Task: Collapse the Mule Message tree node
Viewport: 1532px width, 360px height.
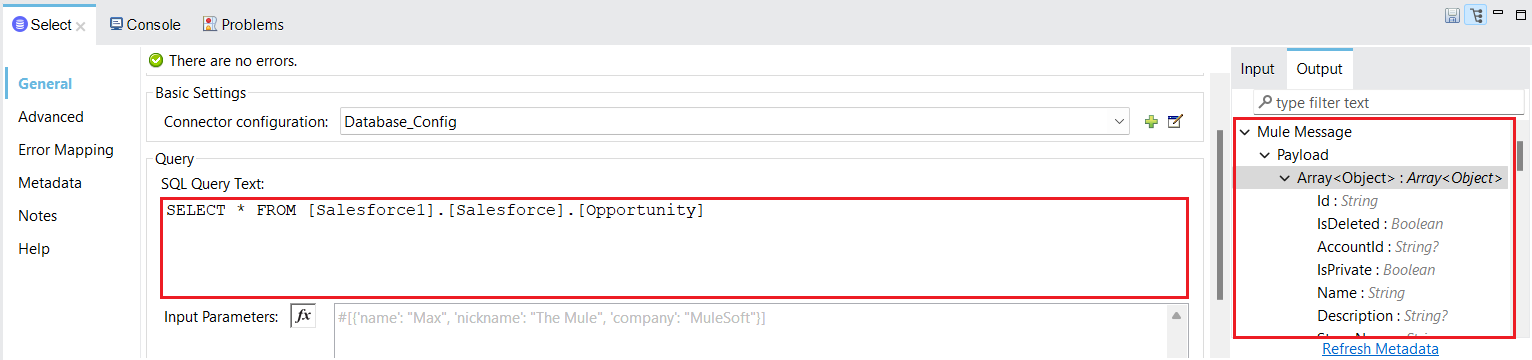Action: [x=1244, y=132]
